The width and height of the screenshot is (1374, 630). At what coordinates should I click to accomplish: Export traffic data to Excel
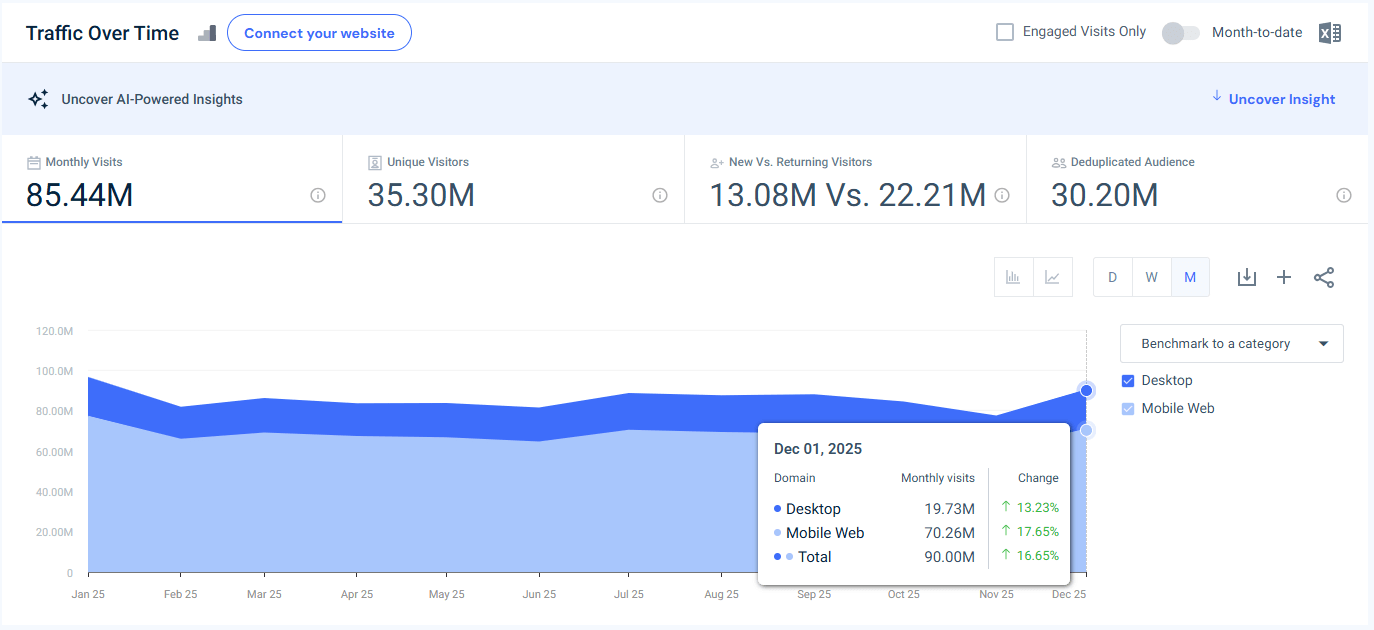[1329, 32]
